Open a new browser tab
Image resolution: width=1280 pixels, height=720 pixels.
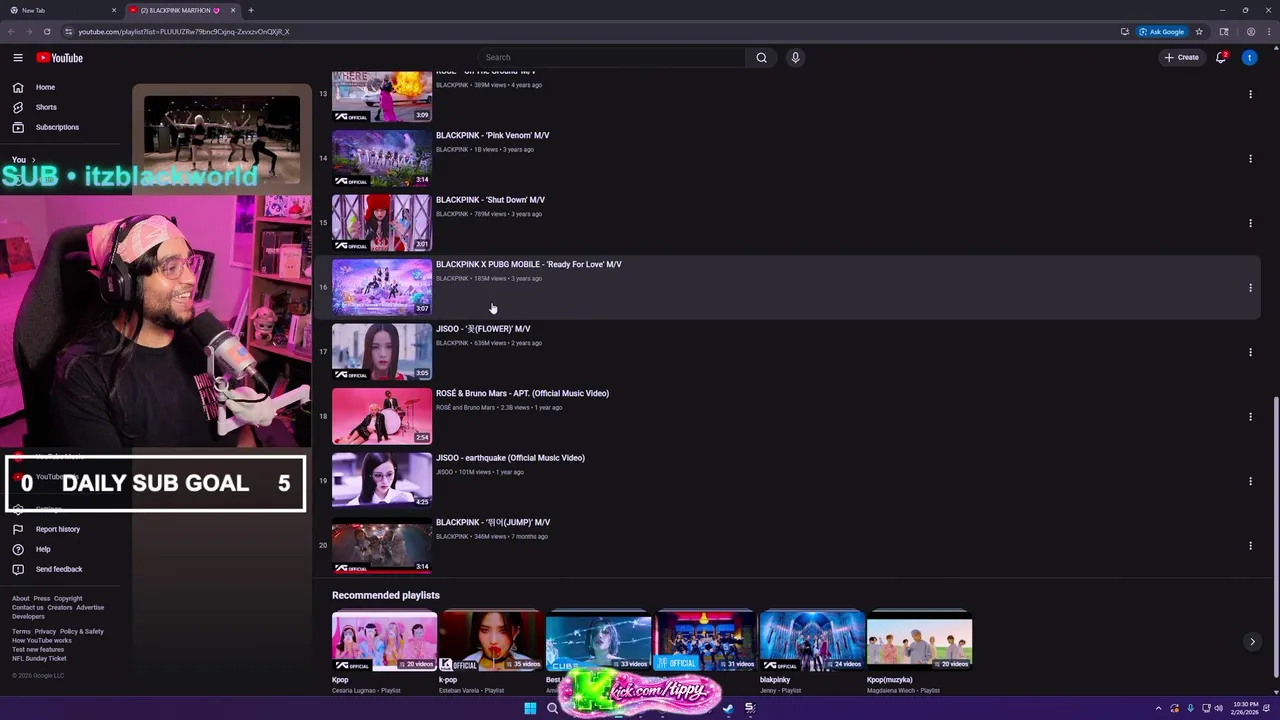pos(250,10)
